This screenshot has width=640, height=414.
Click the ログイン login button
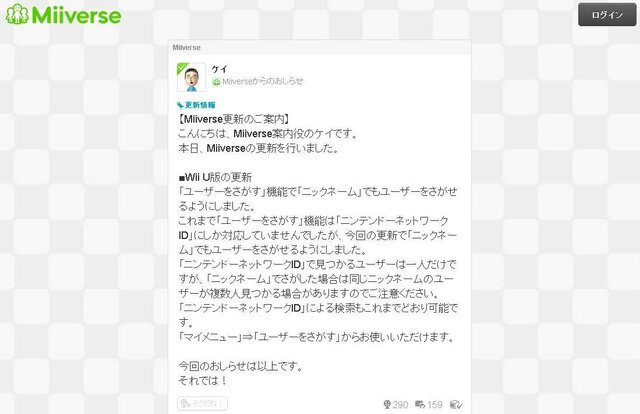607,15
